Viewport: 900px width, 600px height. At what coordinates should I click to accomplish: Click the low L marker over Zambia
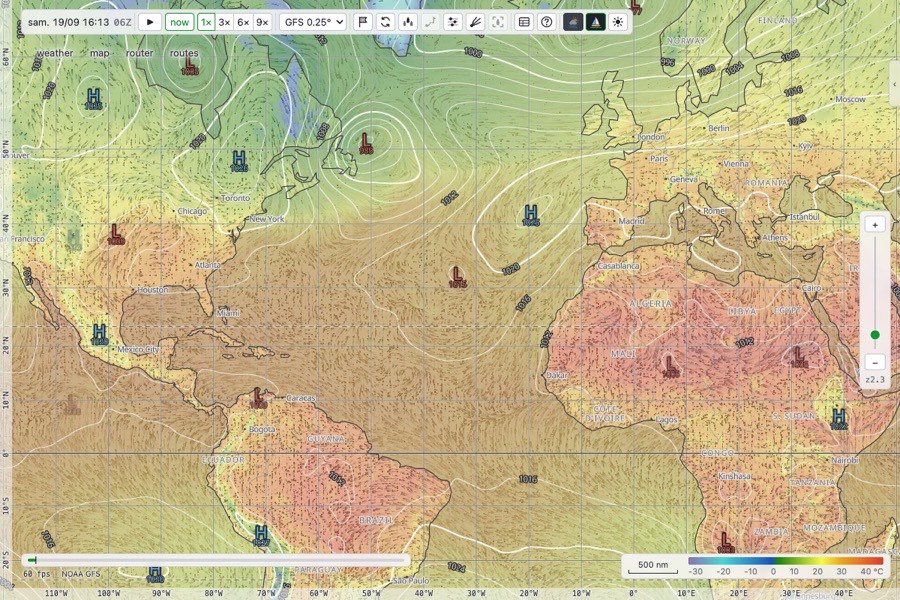tap(725, 542)
